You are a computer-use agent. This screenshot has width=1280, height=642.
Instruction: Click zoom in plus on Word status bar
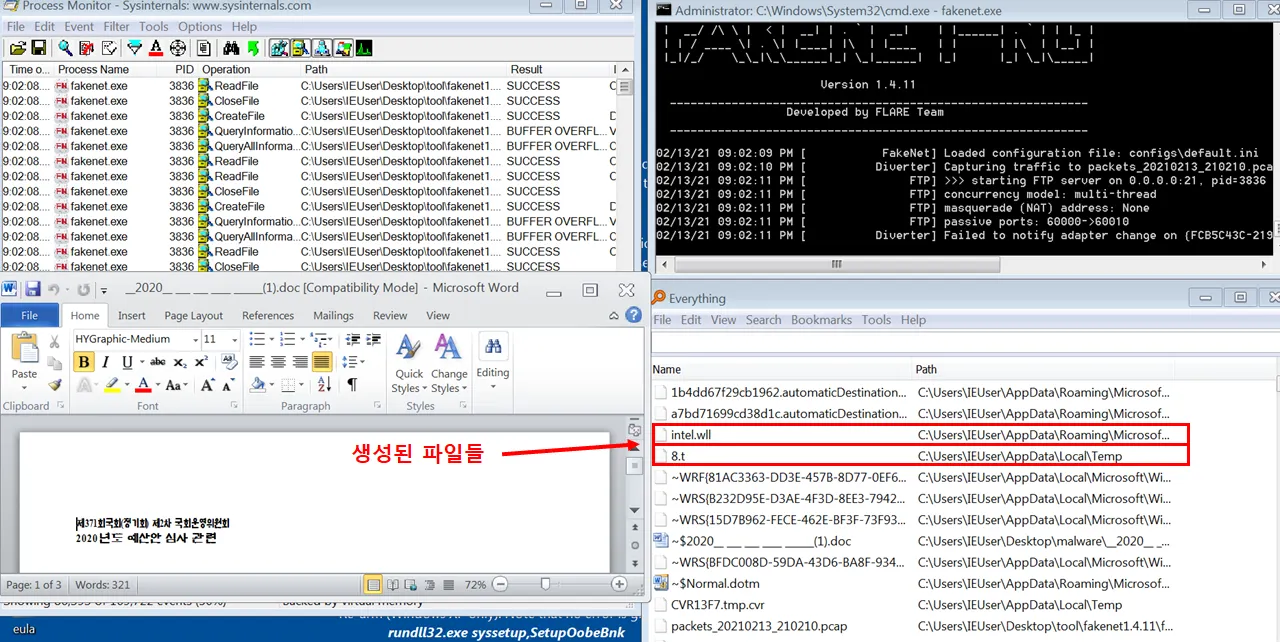(619, 584)
